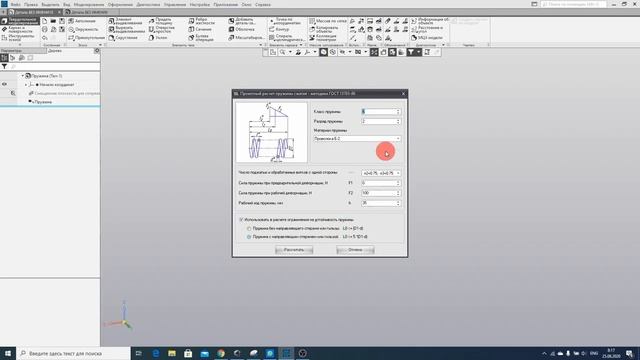Select Копировать объекты tool
The width and height of the screenshot is (640, 360).
[x=324, y=29]
